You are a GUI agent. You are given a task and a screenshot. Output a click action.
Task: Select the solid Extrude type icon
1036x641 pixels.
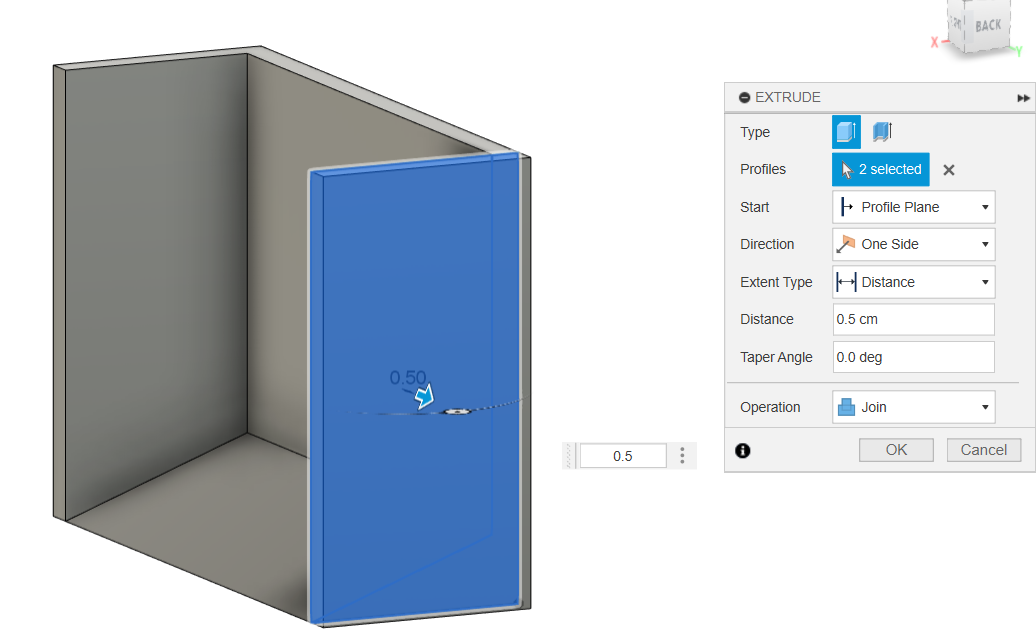[x=846, y=132]
